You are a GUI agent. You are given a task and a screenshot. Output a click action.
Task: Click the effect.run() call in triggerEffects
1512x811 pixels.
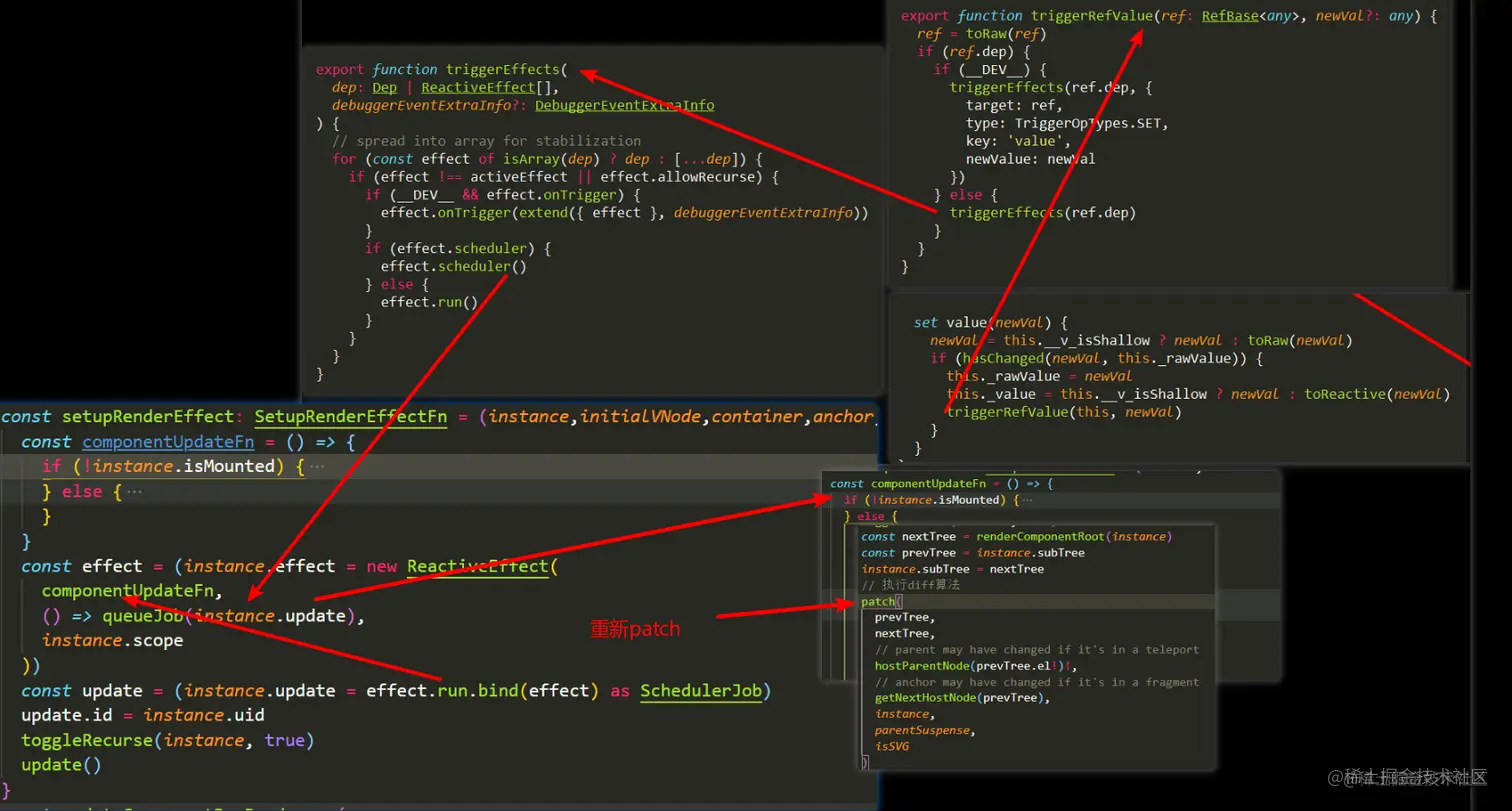(429, 302)
